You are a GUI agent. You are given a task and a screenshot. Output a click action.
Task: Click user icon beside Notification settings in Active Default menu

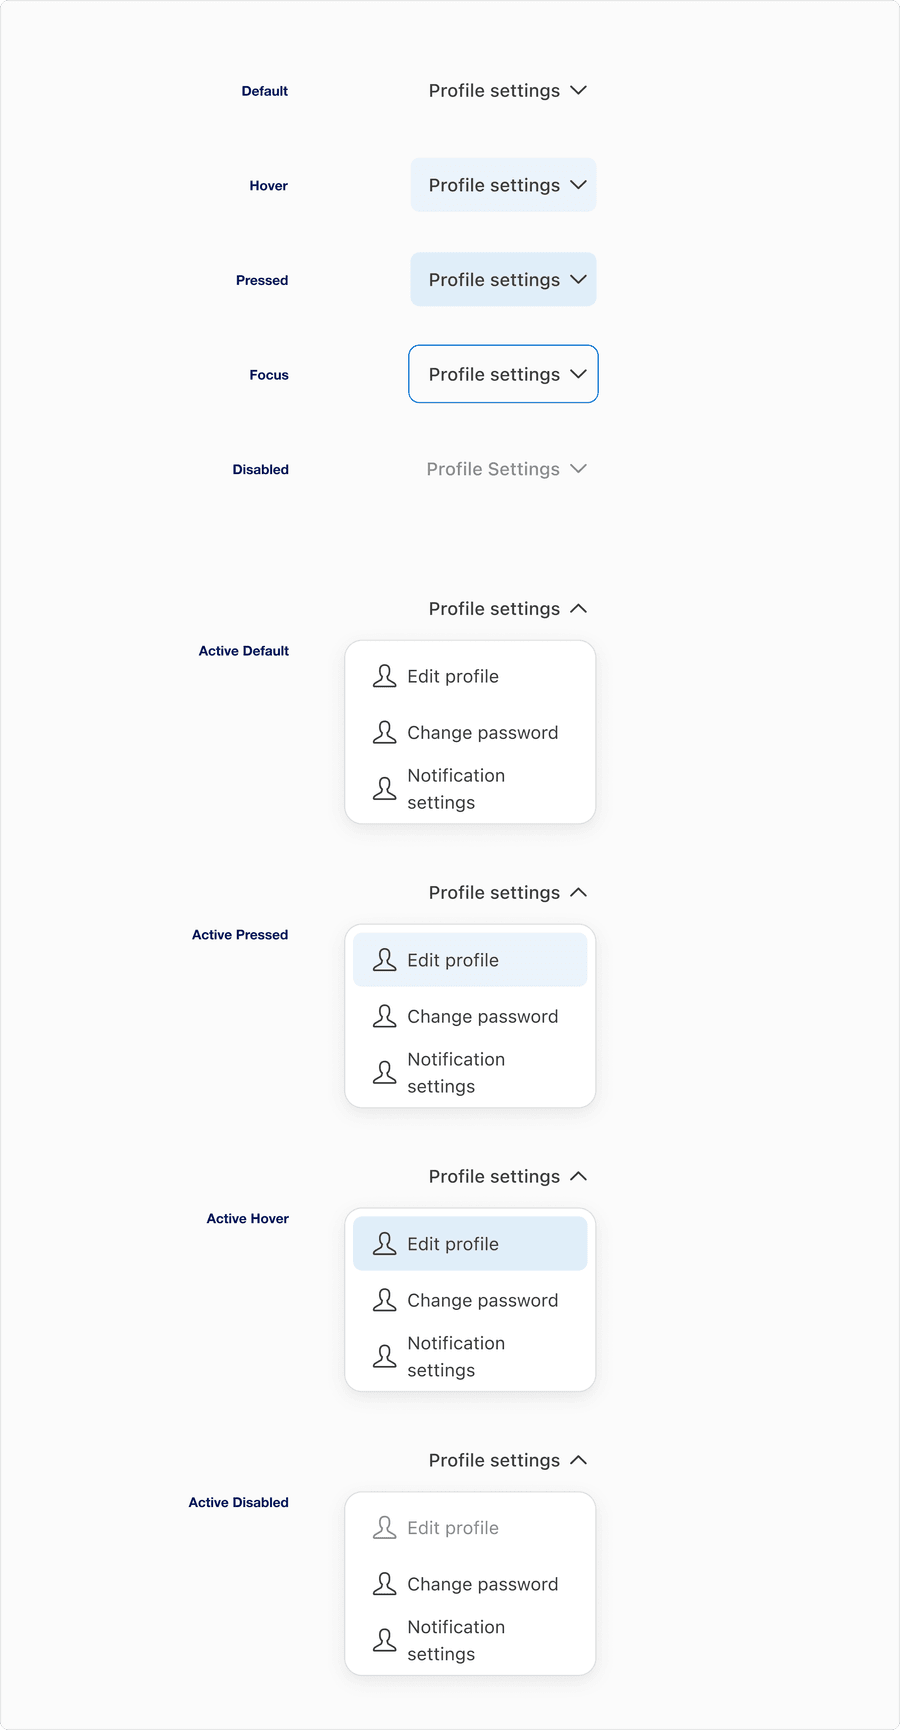pos(384,789)
